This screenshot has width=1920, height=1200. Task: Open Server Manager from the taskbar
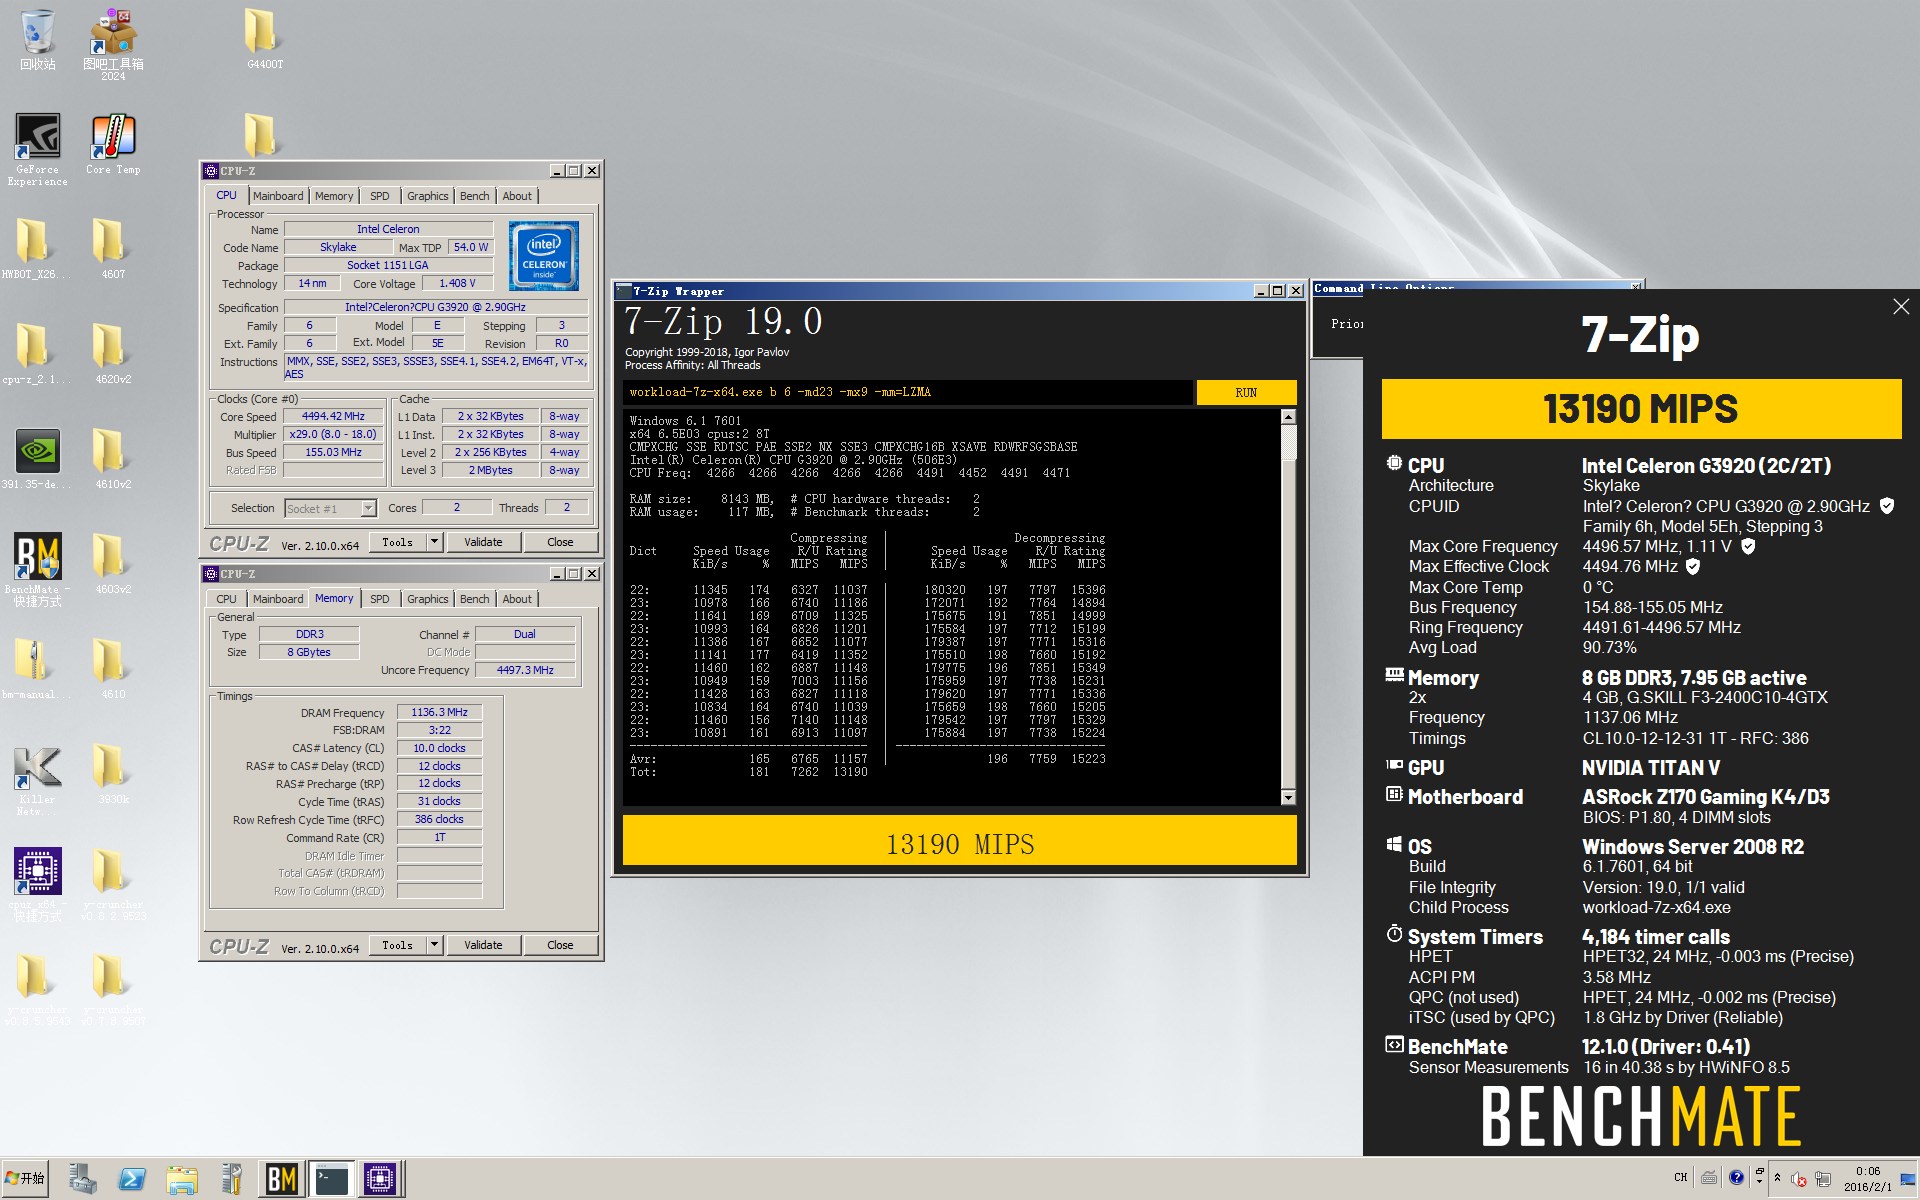(82, 1180)
